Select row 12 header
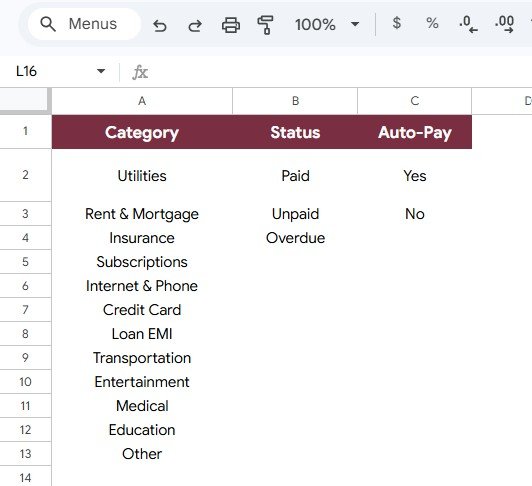The height and width of the screenshot is (486, 532). [25, 430]
